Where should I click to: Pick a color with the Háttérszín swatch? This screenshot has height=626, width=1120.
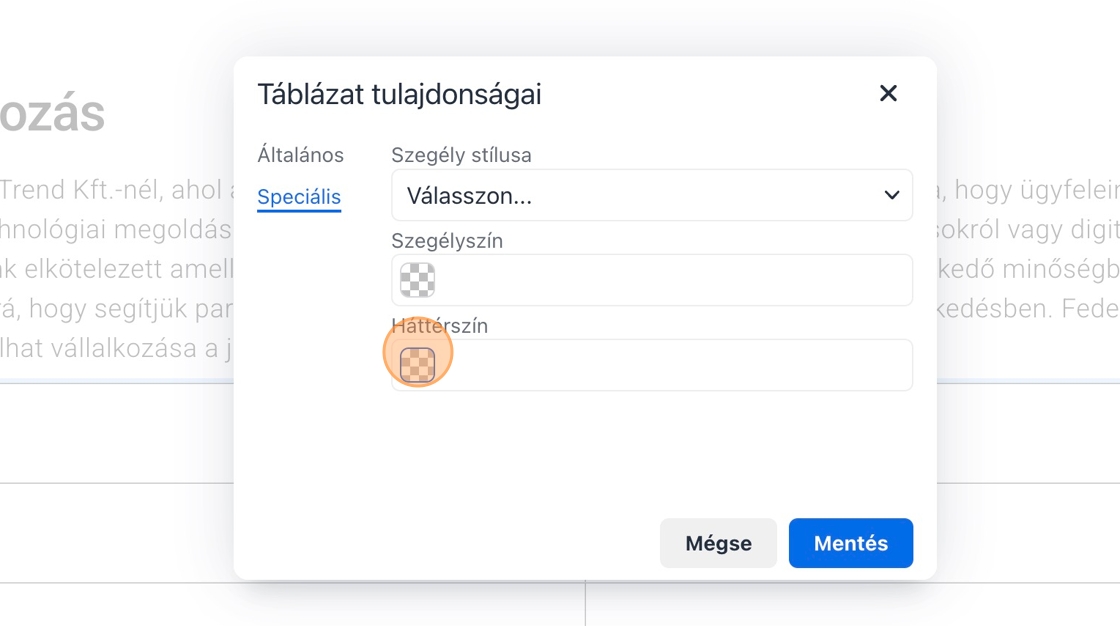coord(418,365)
